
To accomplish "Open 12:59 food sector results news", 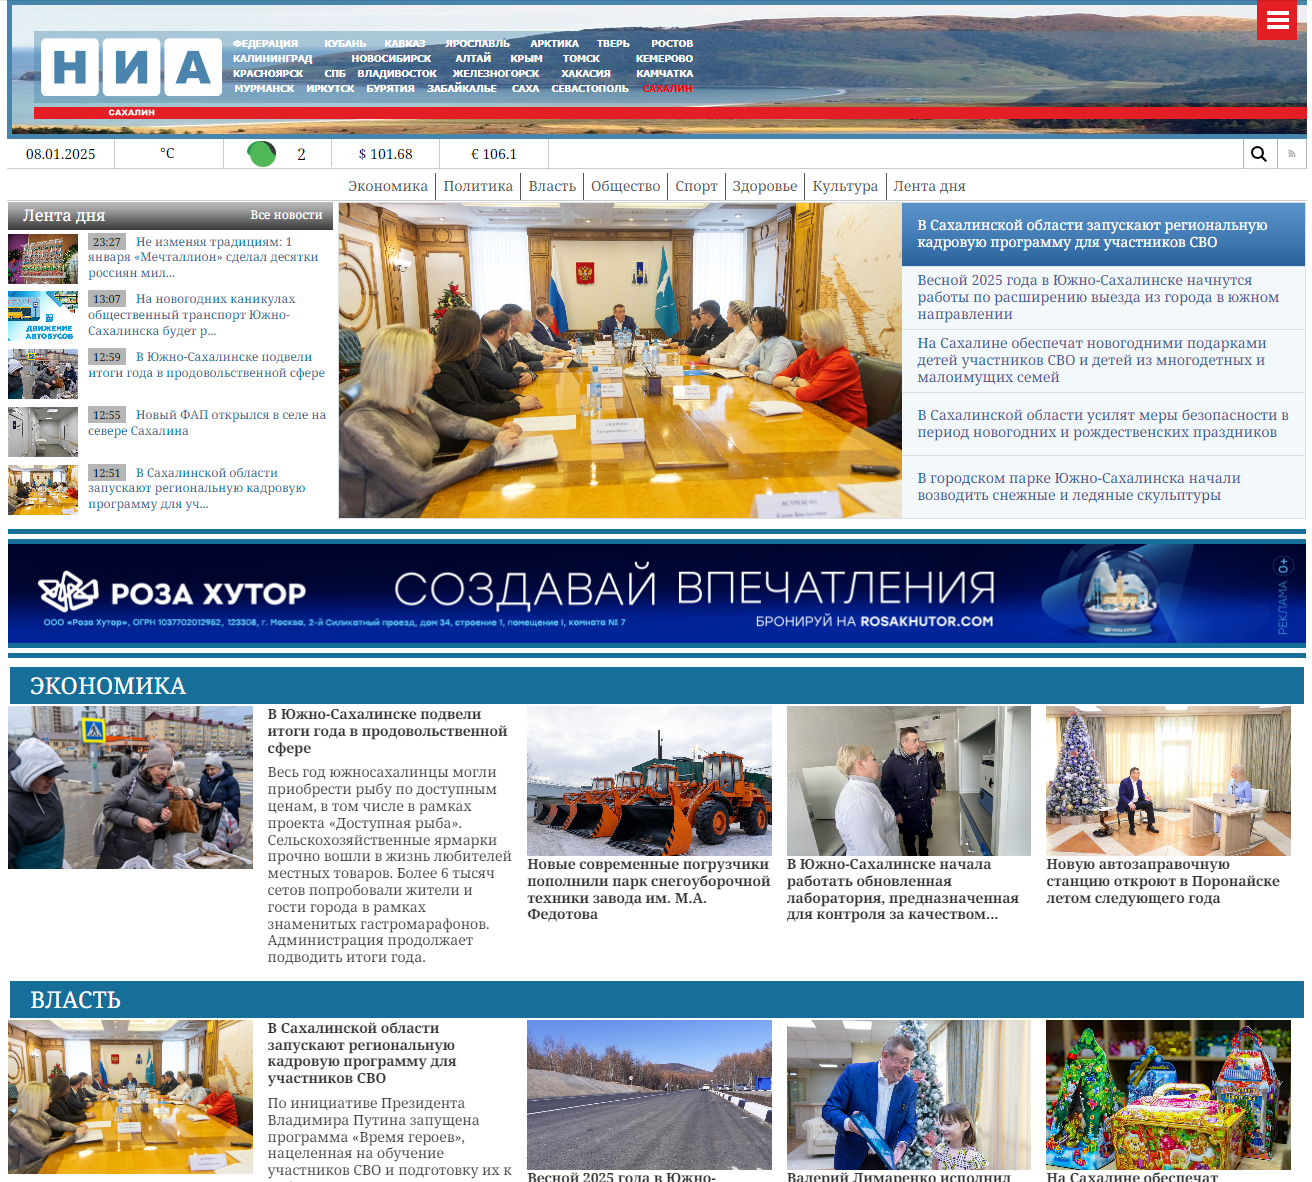I will (x=207, y=364).
